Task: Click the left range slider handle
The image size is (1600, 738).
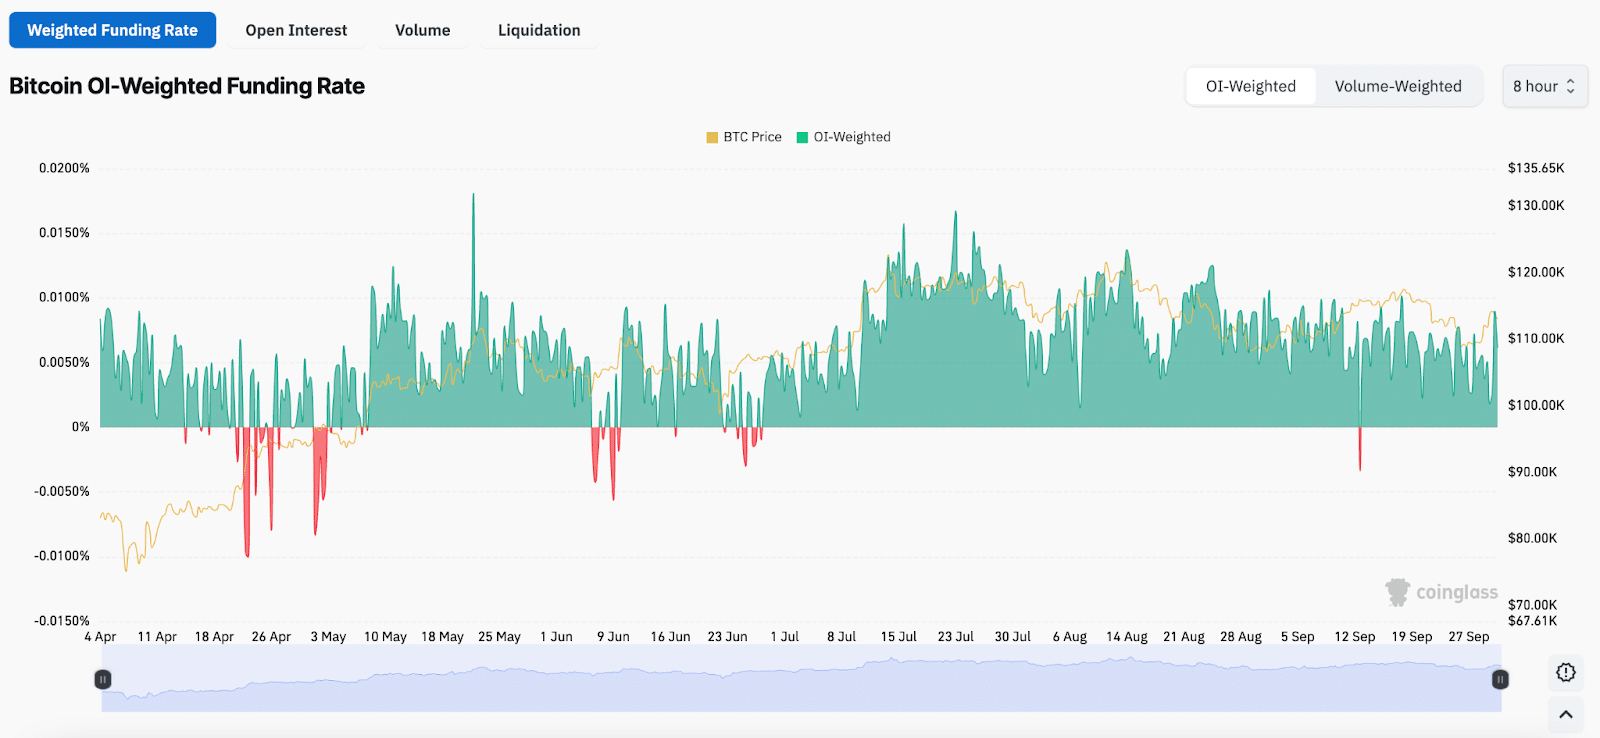Action: click(102, 680)
